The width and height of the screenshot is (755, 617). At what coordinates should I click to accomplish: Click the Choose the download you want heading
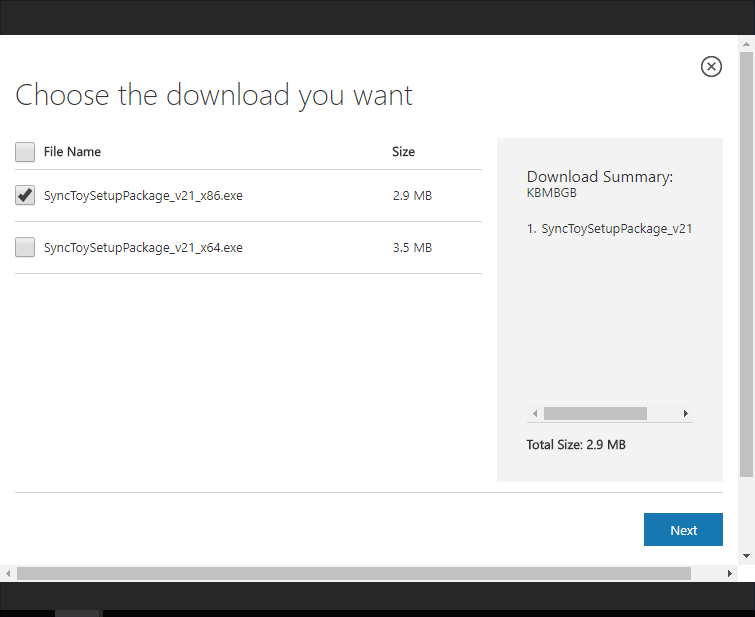point(214,95)
